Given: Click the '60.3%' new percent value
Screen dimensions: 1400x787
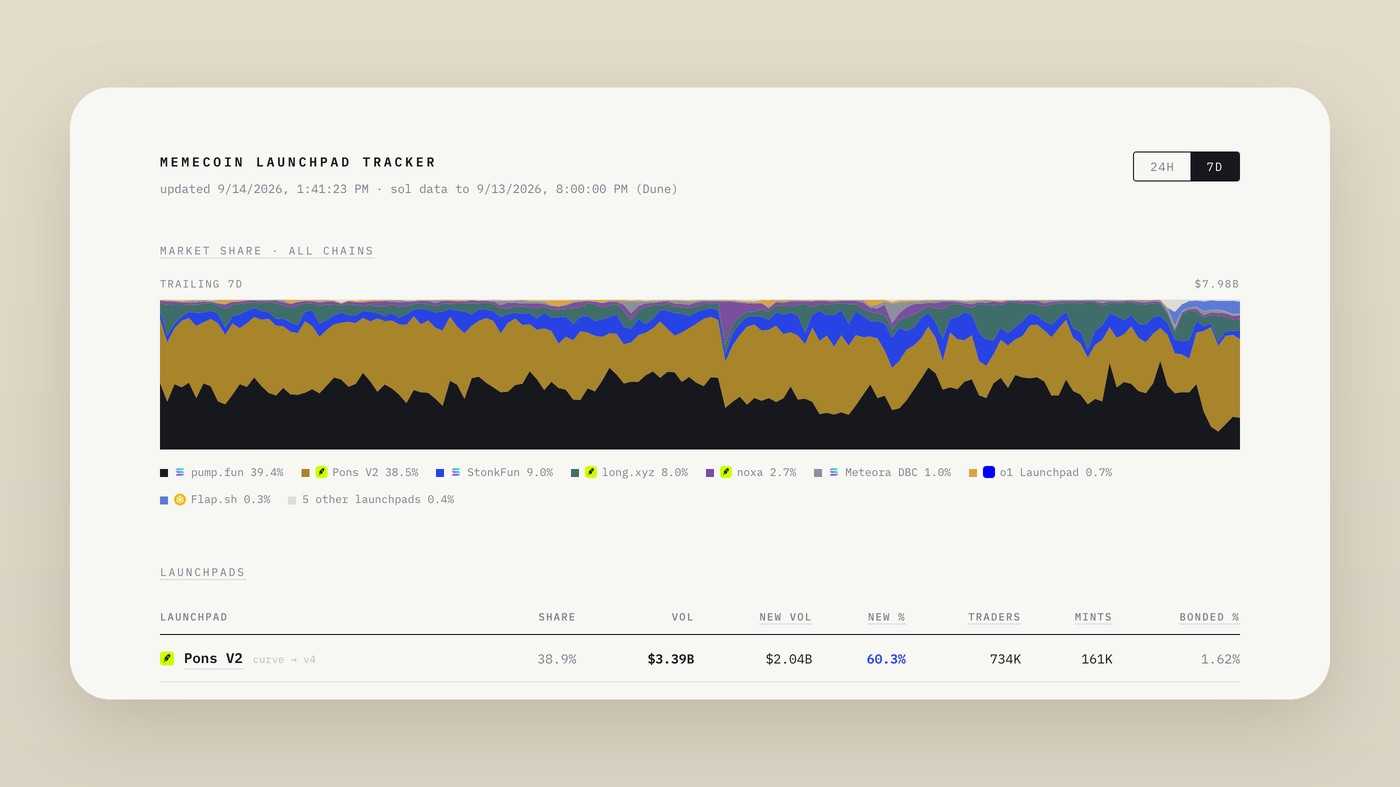Looking at the screenshot, I should point(885,659).
